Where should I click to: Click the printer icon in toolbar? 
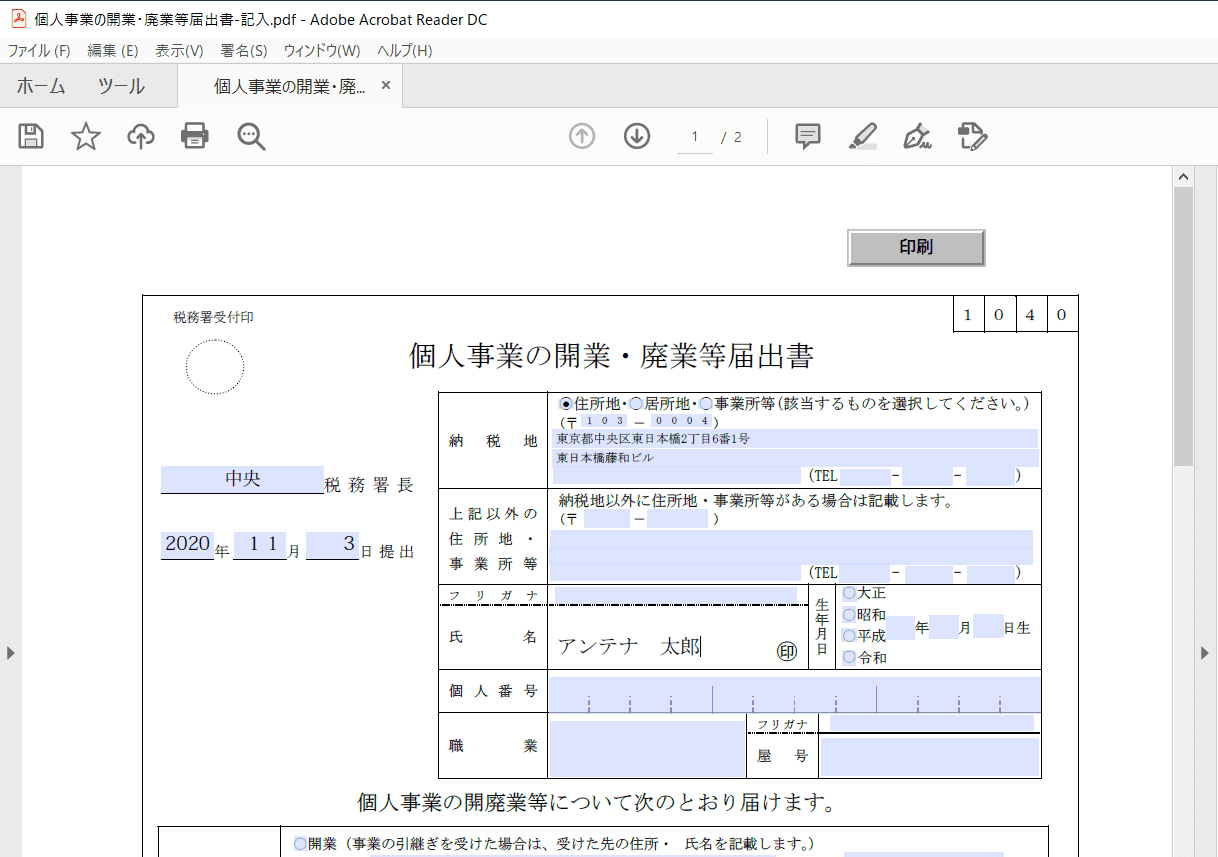195,137
